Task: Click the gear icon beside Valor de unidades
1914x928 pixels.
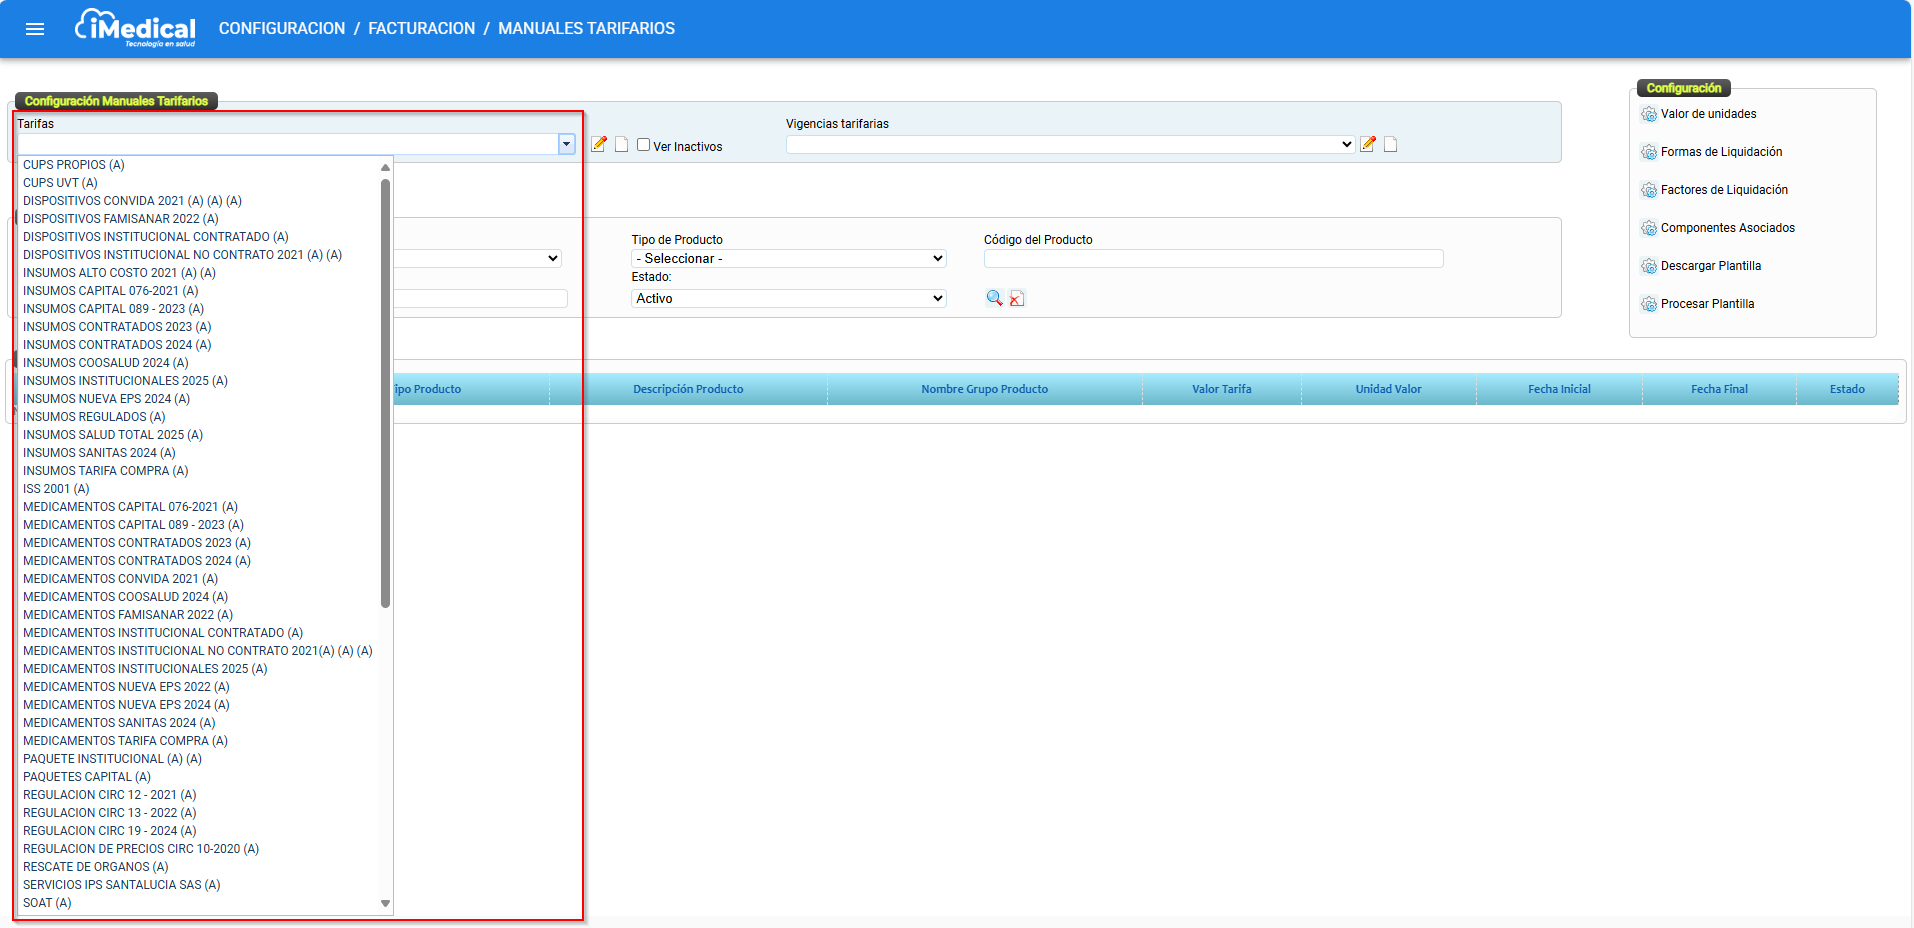Action: 1648,114
